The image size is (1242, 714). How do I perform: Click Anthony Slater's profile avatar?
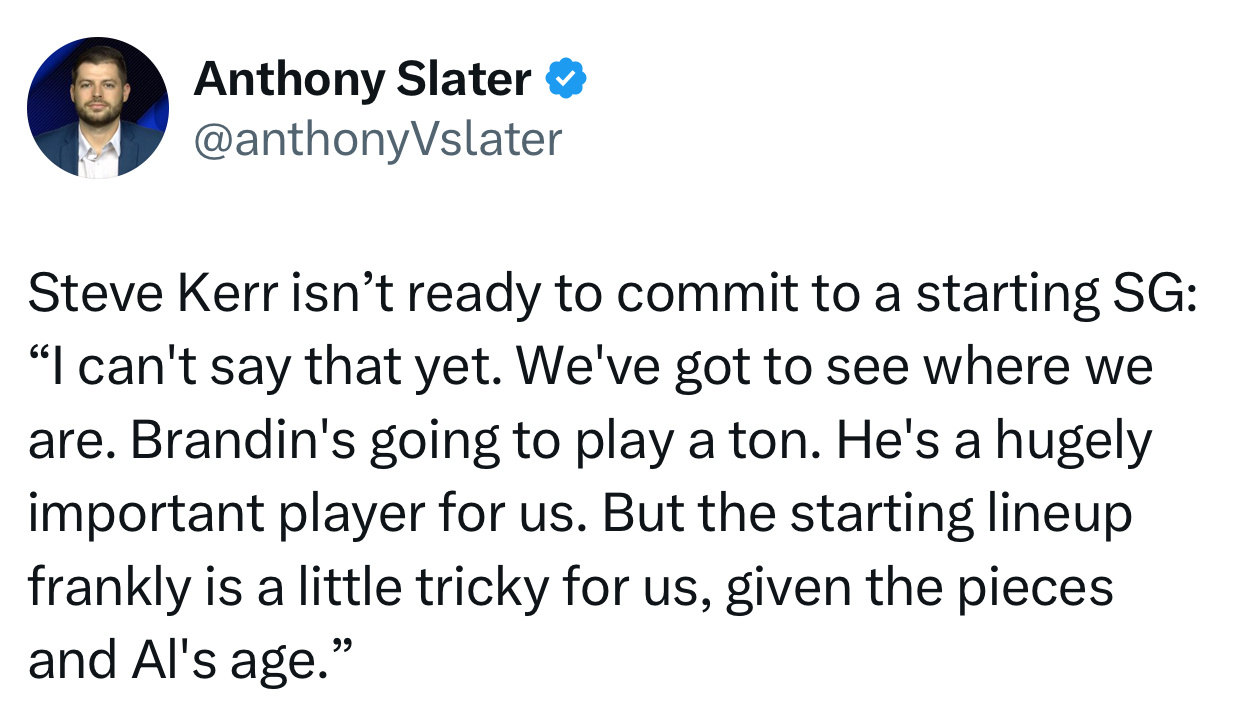(x=98, y=108)
